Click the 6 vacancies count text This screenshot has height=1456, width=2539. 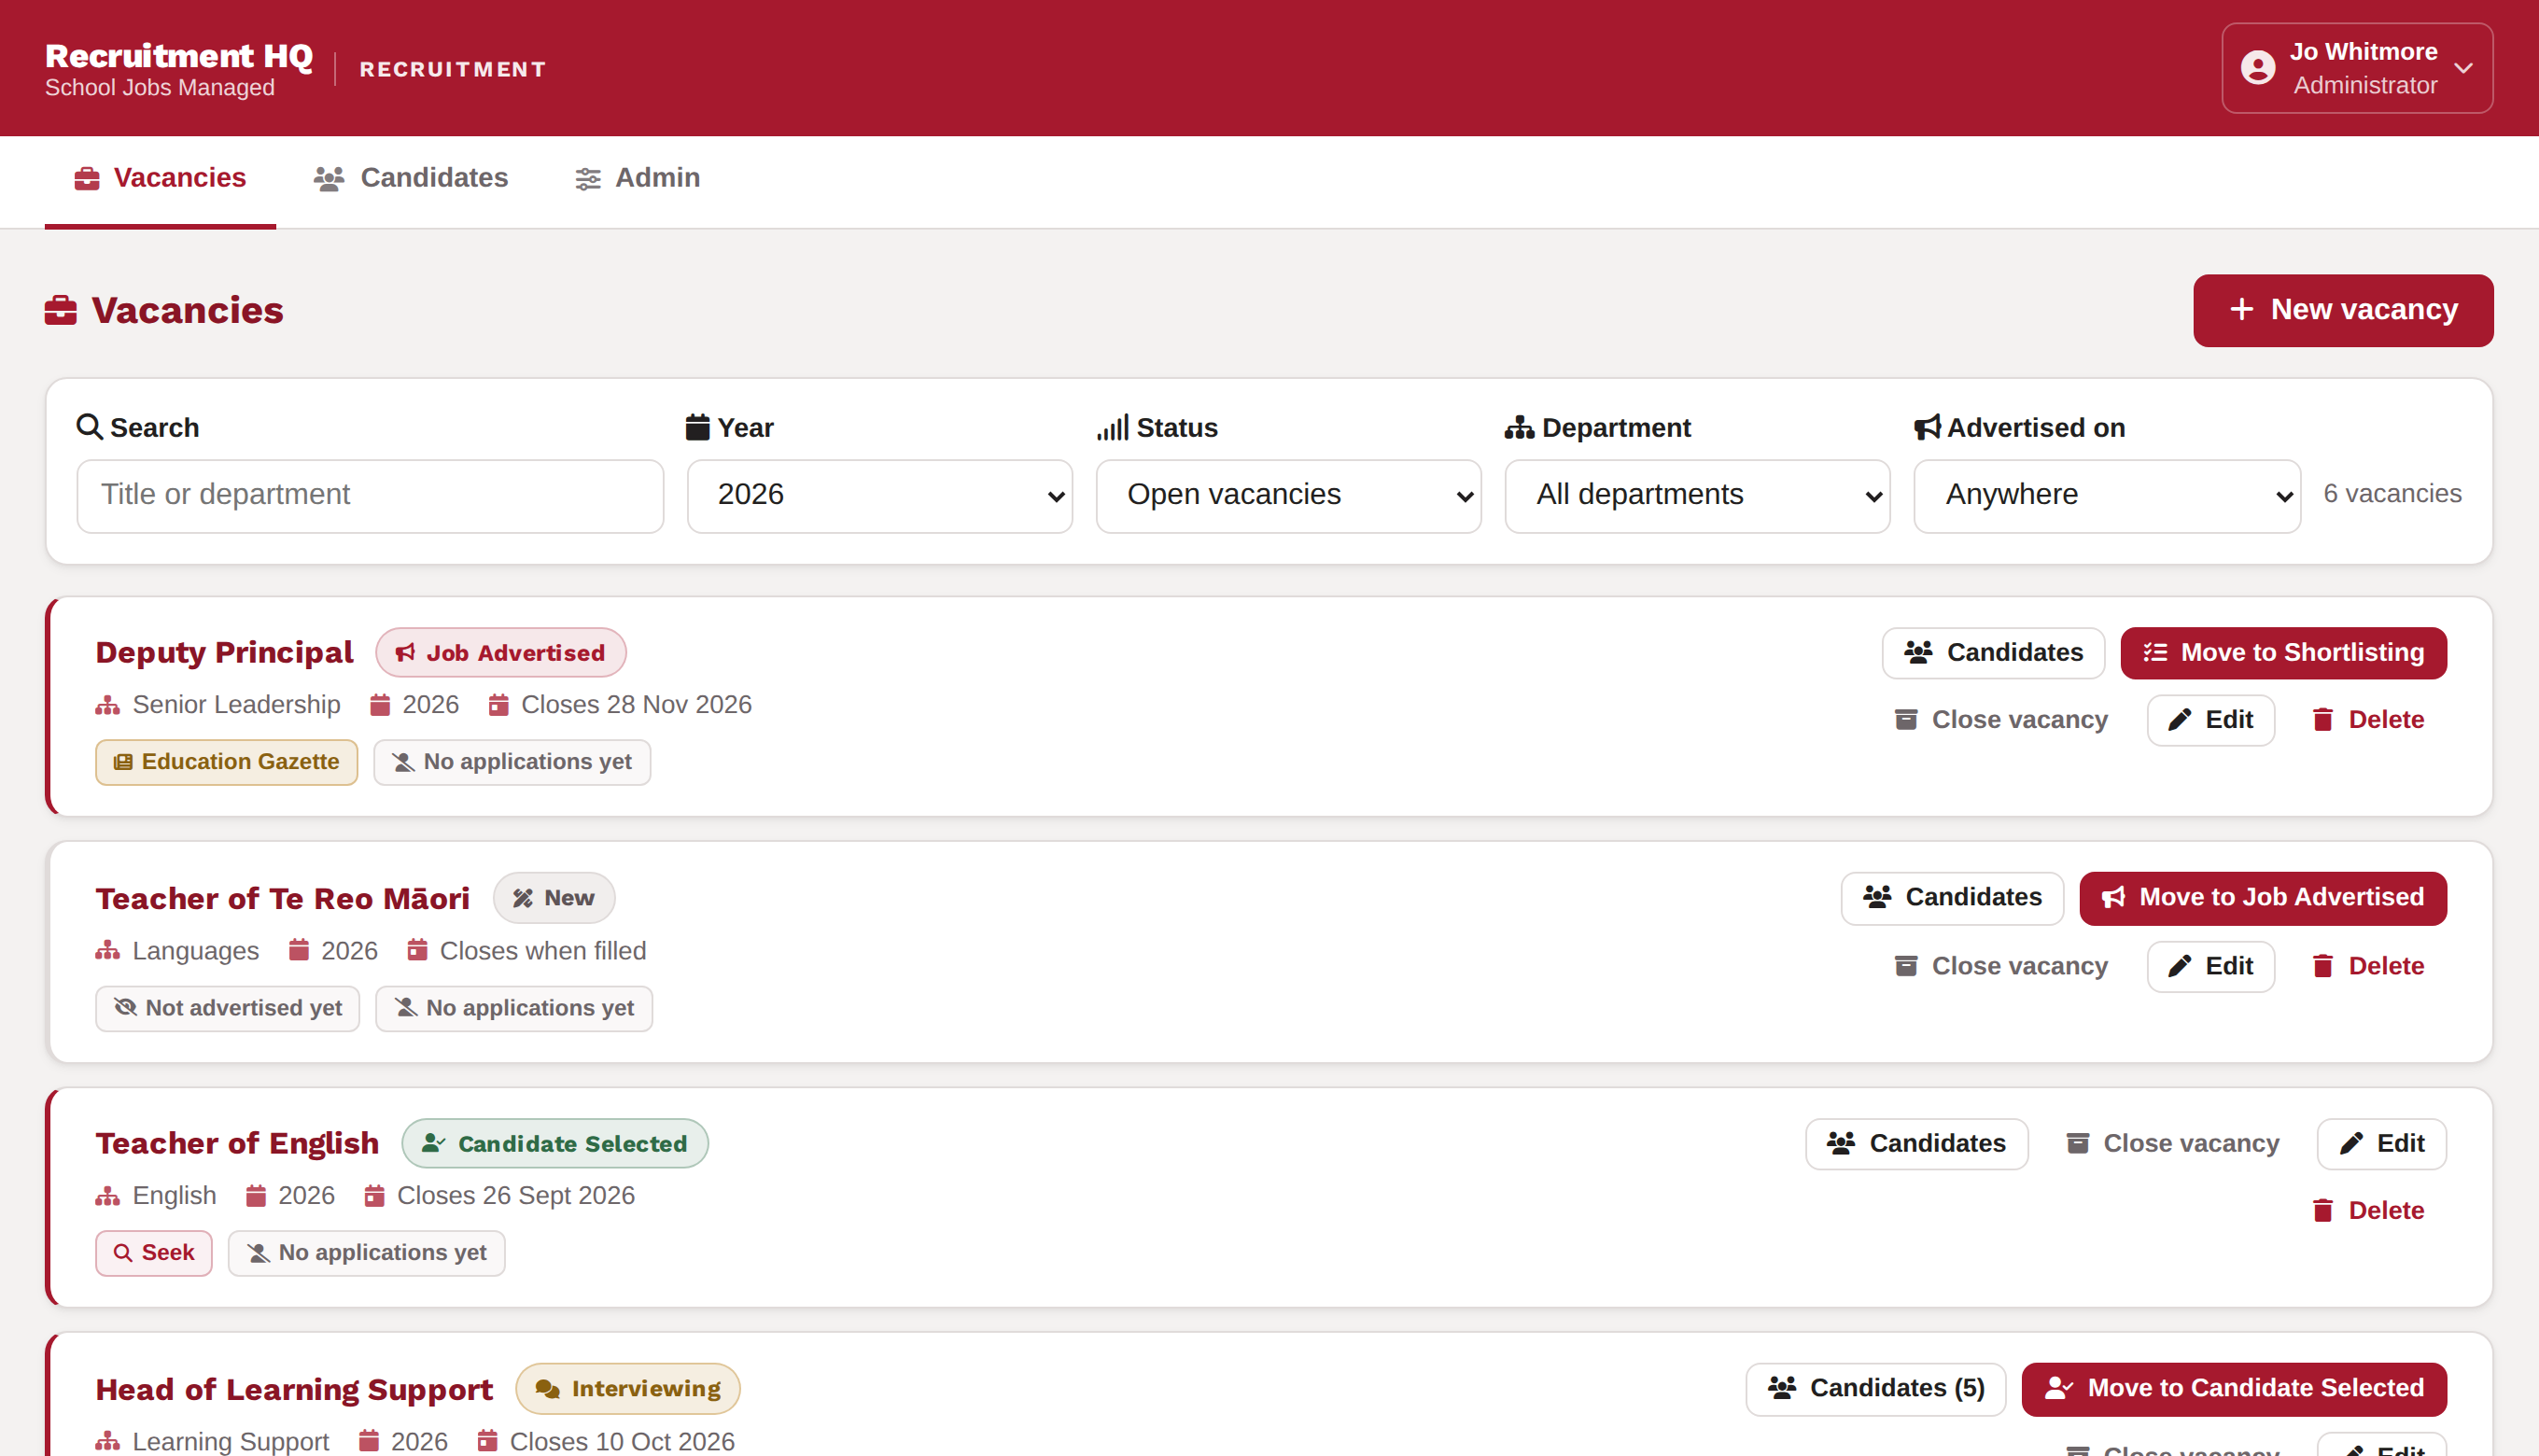tap(2392, 493)
